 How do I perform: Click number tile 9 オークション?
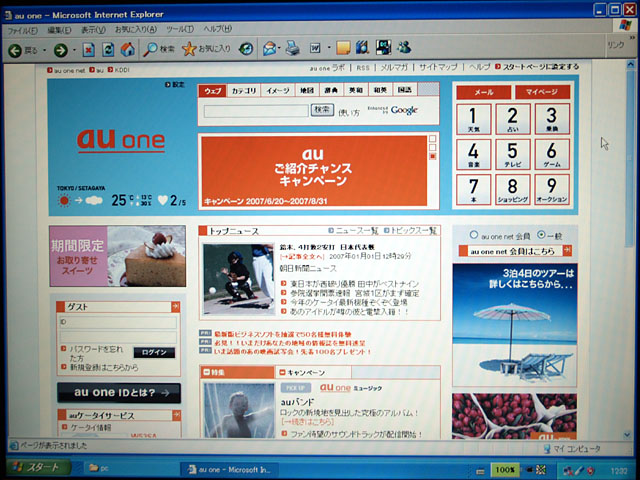(552, 189)
